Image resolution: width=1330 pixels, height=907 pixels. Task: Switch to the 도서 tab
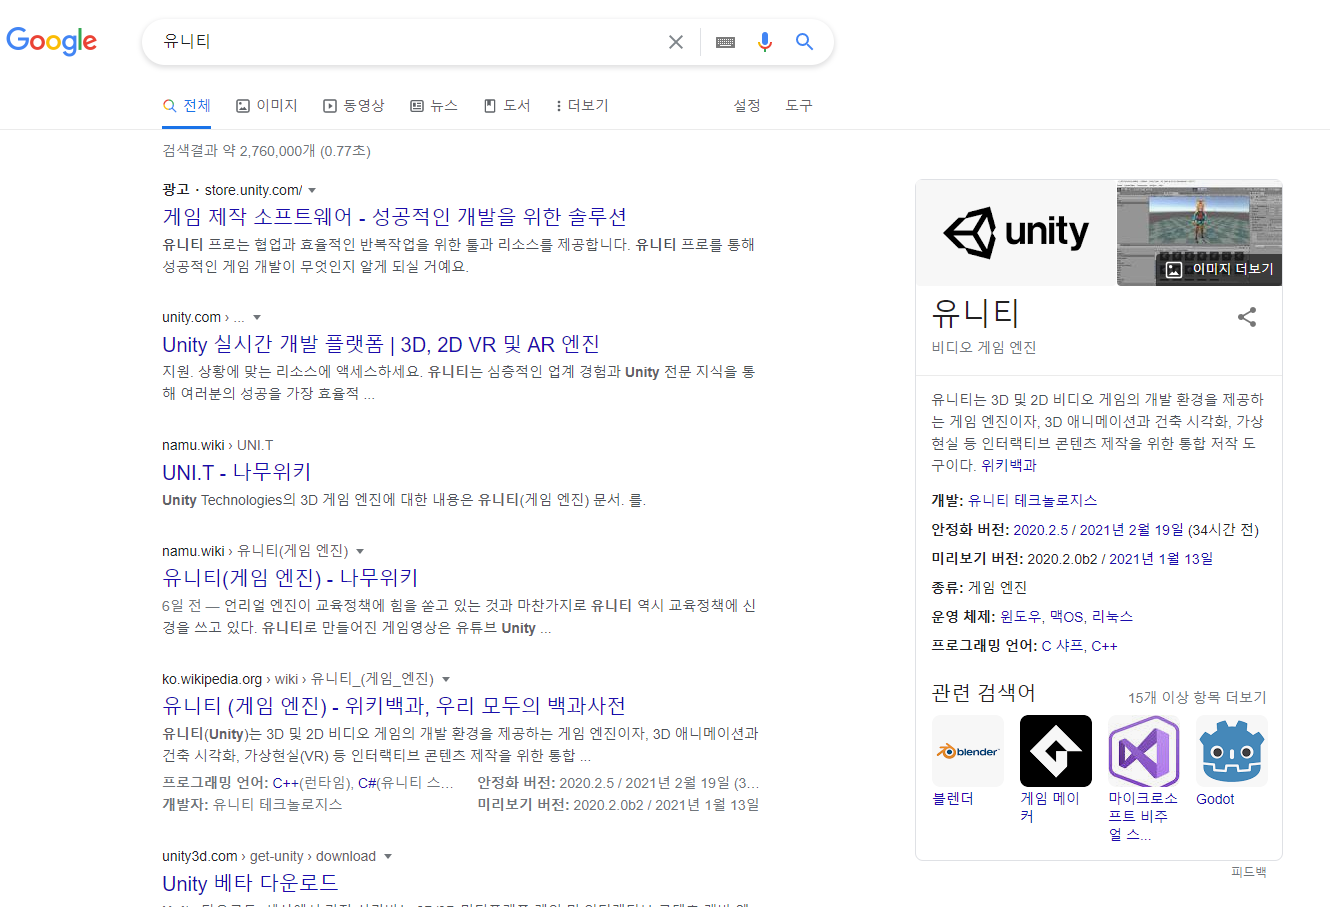pyautogui.click(x=507, y=105)
